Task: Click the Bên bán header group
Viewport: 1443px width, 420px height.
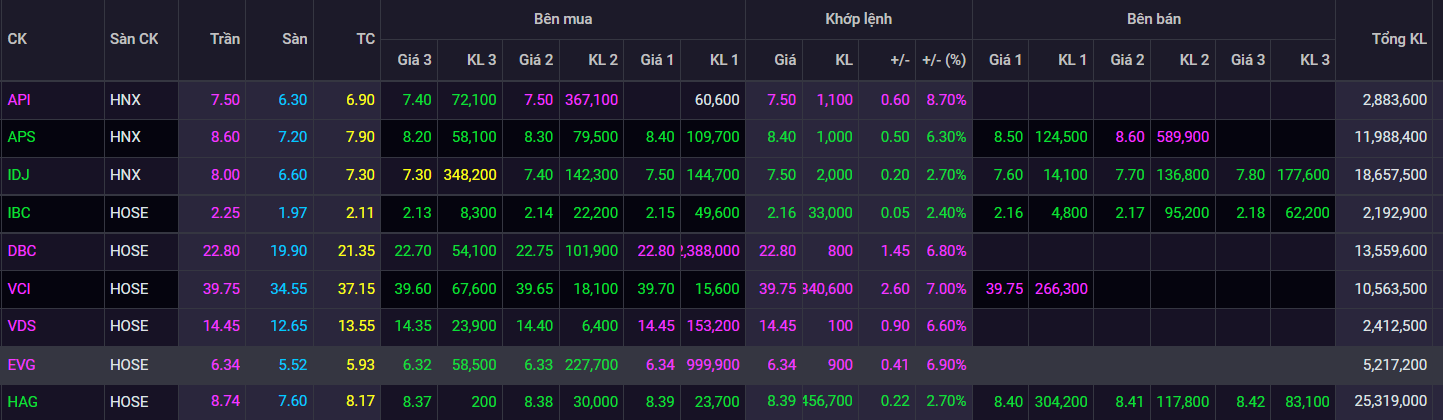Action: click(1153, 19)
